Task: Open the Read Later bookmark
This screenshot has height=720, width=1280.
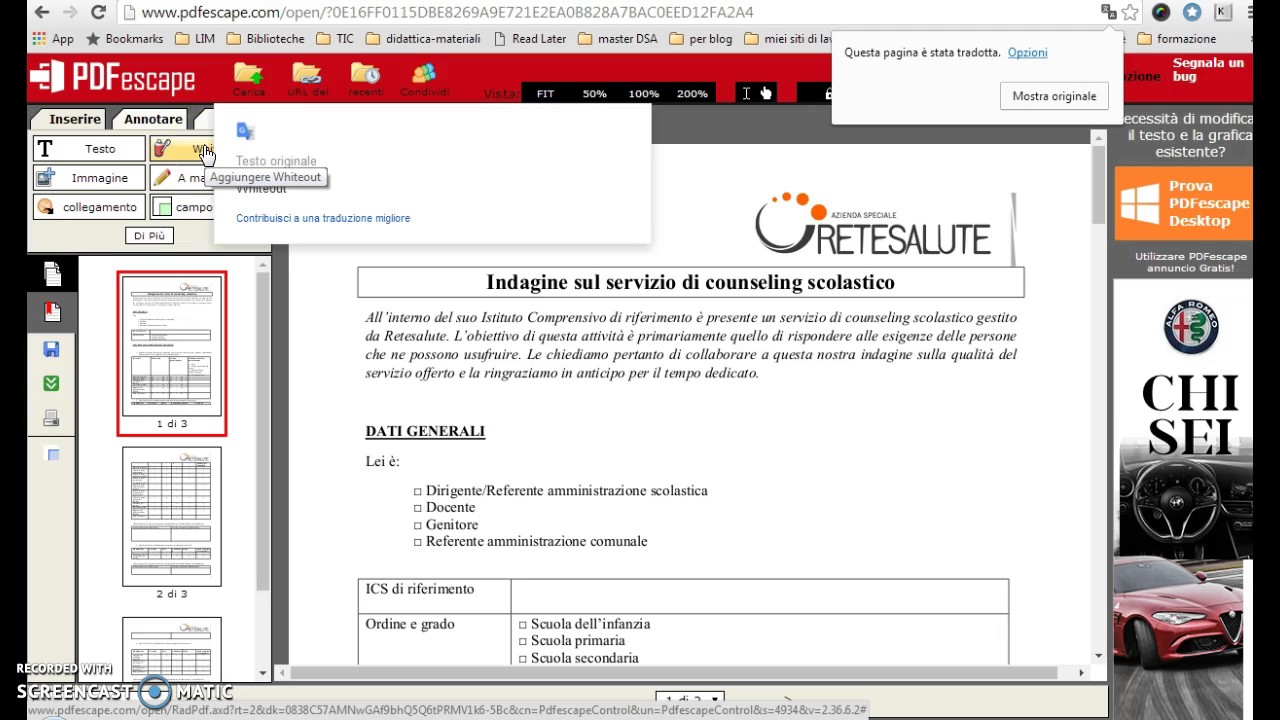Action: point(529,39)
